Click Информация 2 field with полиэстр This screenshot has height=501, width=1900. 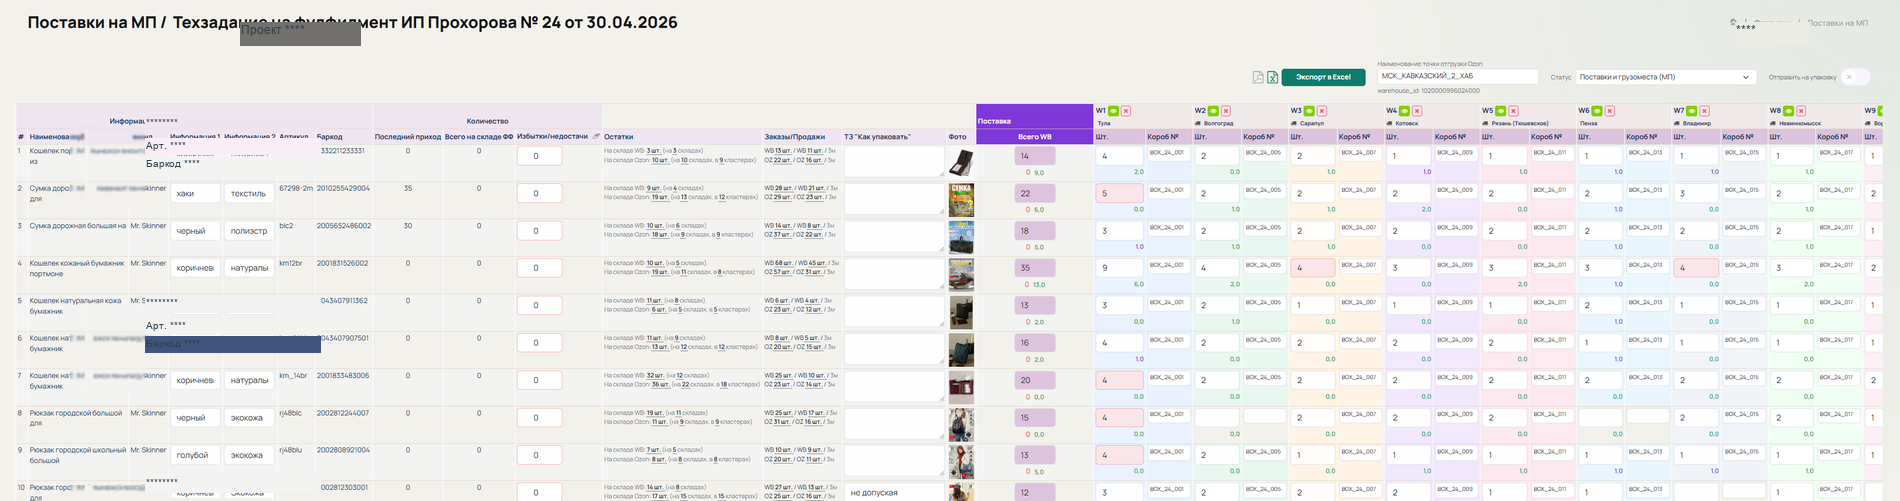[249, 231]
